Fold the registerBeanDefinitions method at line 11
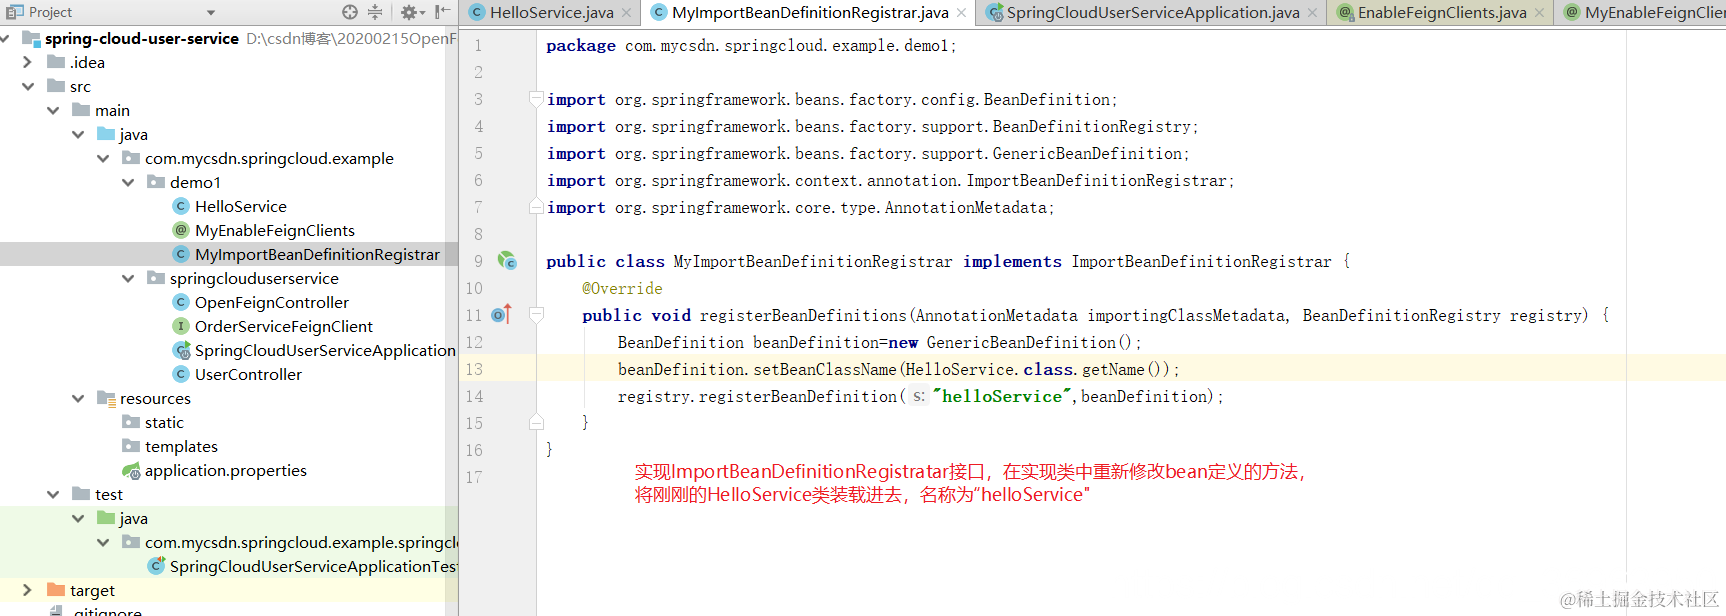 pos(536,315)
